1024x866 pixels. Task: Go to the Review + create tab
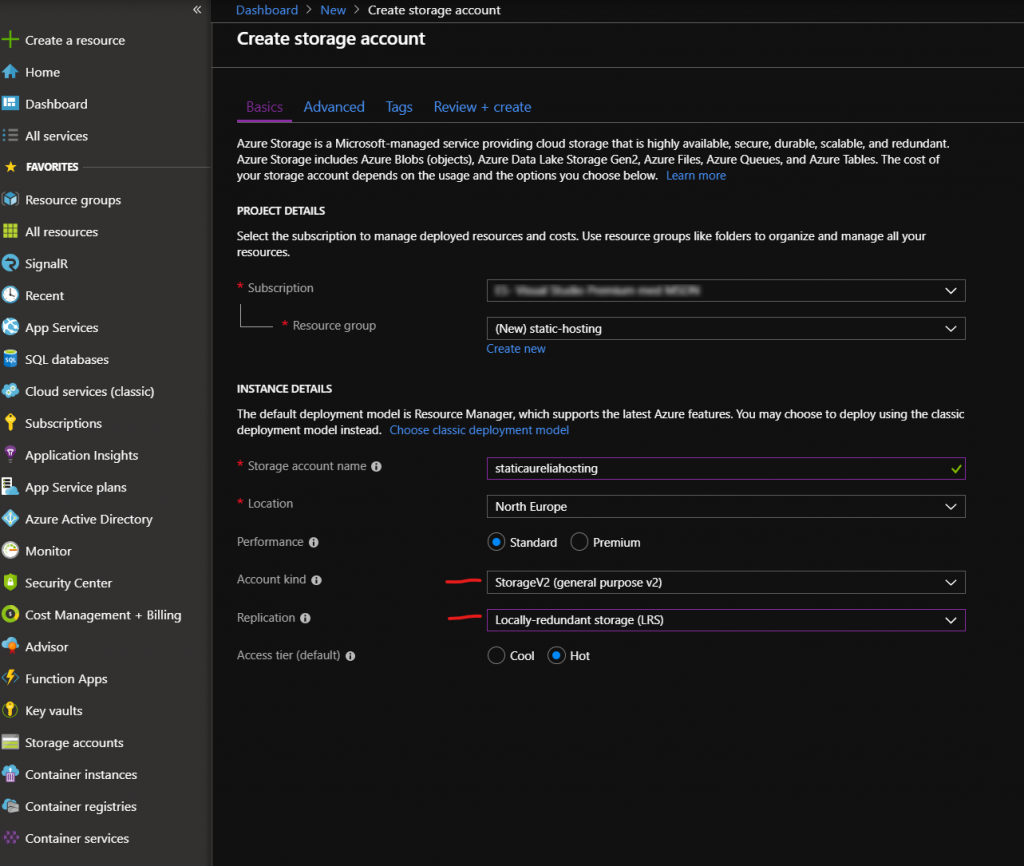[482, 107]
